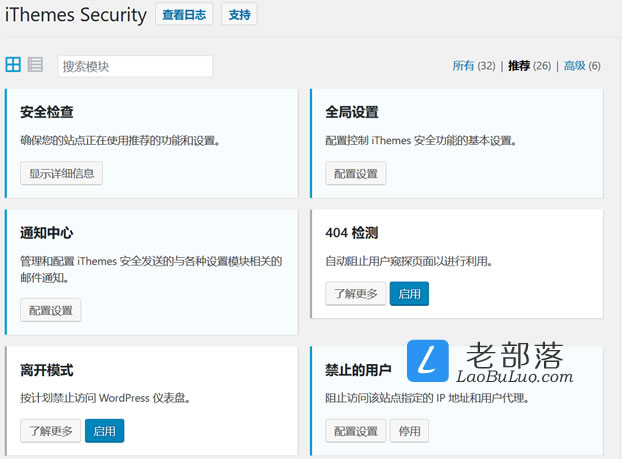Click 了解更多 in 404 检测 card
This screenshot has height=459, width=622.
tap(355, 294)
